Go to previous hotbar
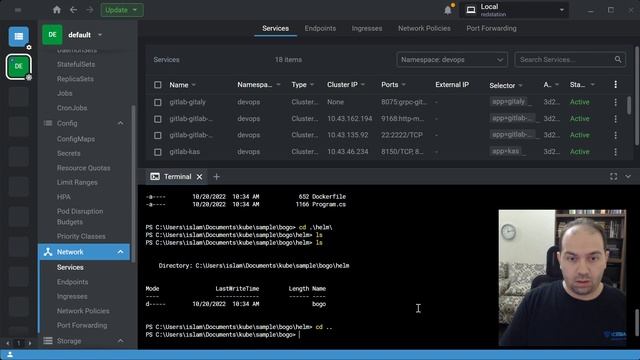This screenshot has height=360, width=640. pyautogui.click(x=7, y=343)
